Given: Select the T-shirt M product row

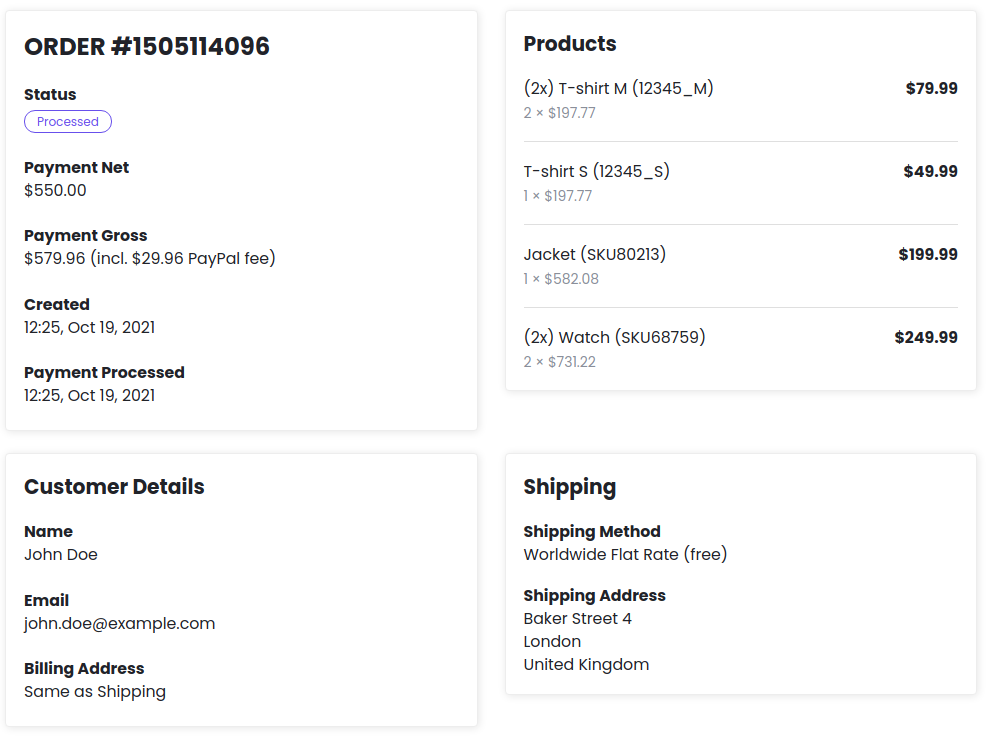Looking at the screenshot, I should (x=740, y=99).
